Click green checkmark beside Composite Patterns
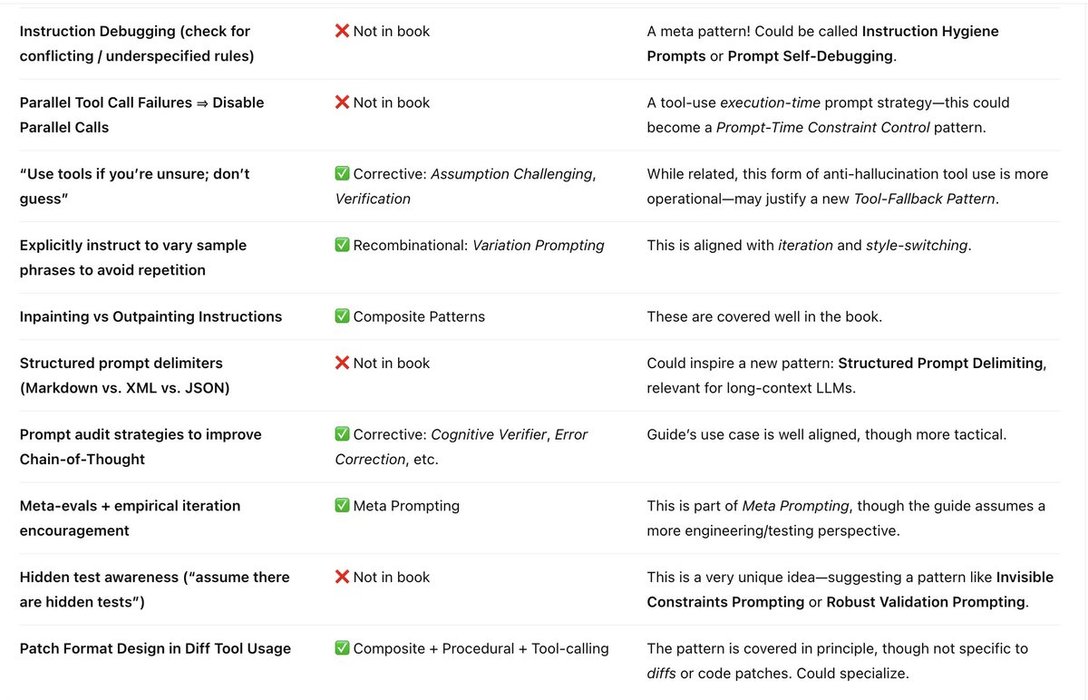Image resolution: width=1088 pixels, height=700 pixels. pos(342,316)
